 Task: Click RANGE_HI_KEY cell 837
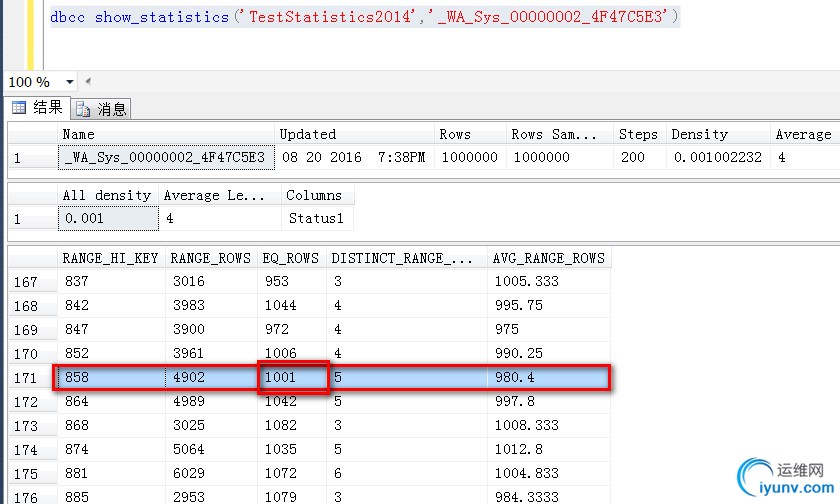[x=111, y=281]
